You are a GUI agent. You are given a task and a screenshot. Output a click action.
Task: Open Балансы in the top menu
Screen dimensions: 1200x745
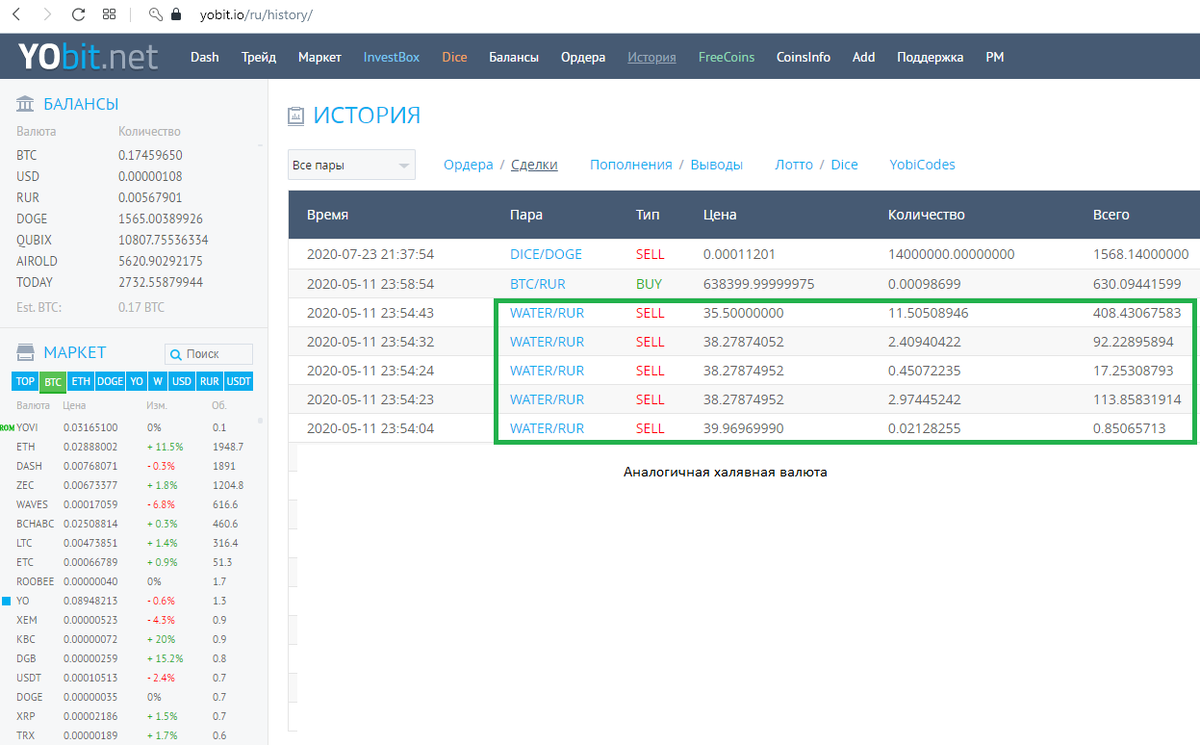(x=514, y=57)
